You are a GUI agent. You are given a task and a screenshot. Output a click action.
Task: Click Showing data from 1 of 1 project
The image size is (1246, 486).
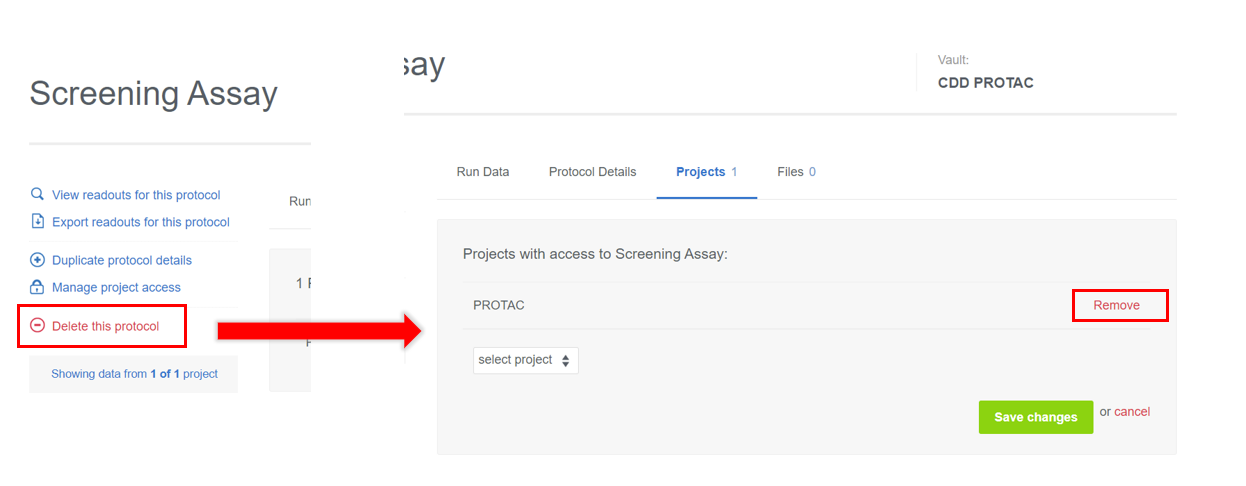point(134,374)
